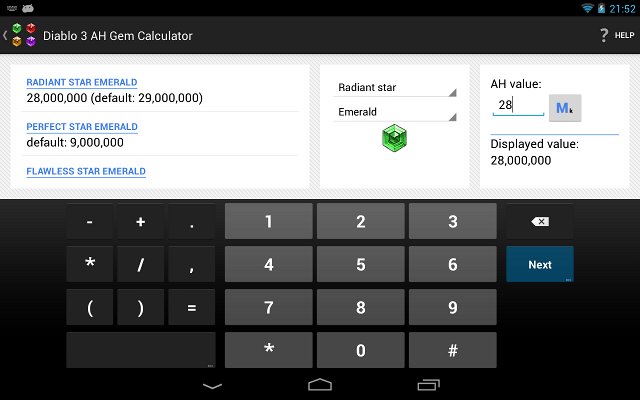This screenshot has width=640, height=400.
Task: Tap number key 7
Action: 269,307
